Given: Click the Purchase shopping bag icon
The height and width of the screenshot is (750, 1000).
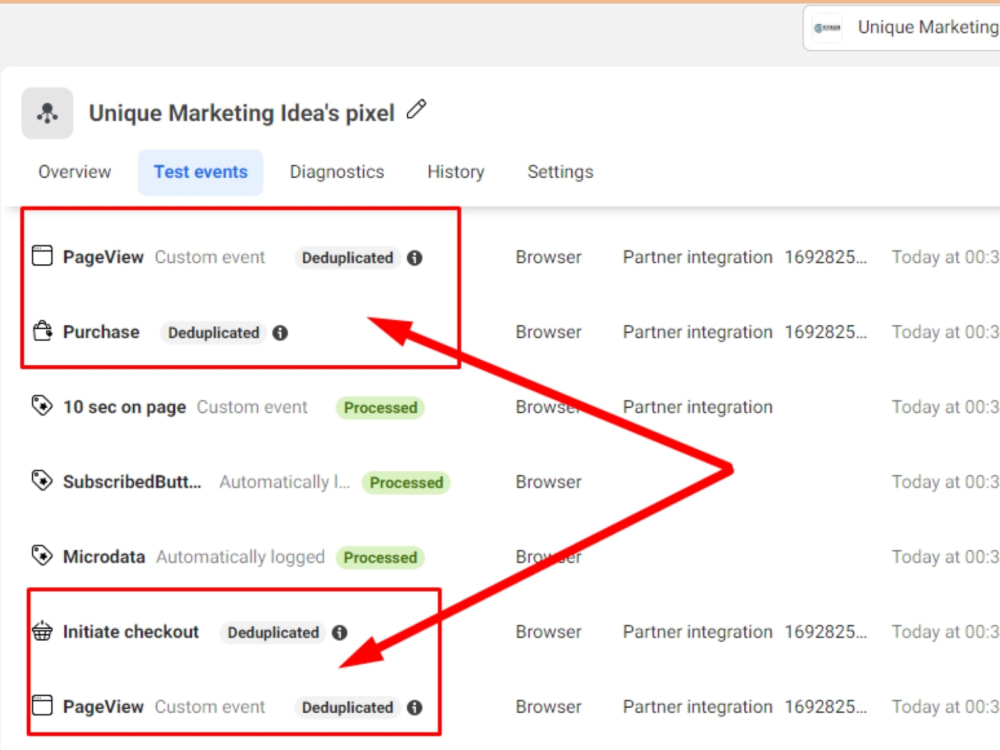Looking at the screenshot, I should 41,331.
